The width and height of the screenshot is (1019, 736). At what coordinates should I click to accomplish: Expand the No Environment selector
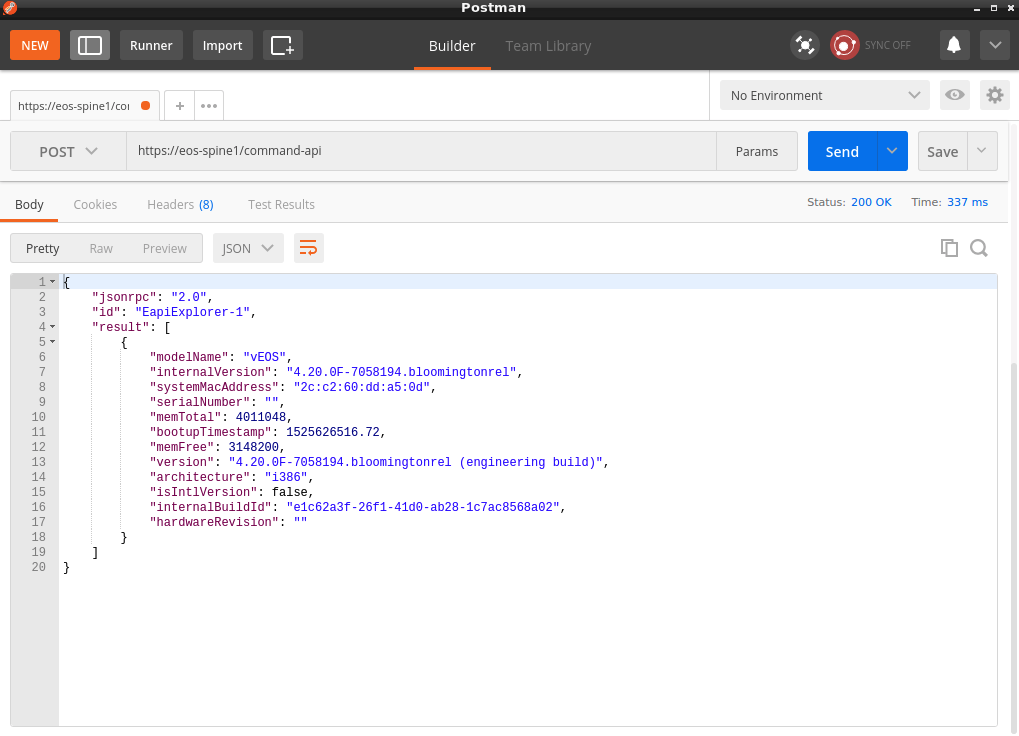pyautogui.click(x=824, y=95)
